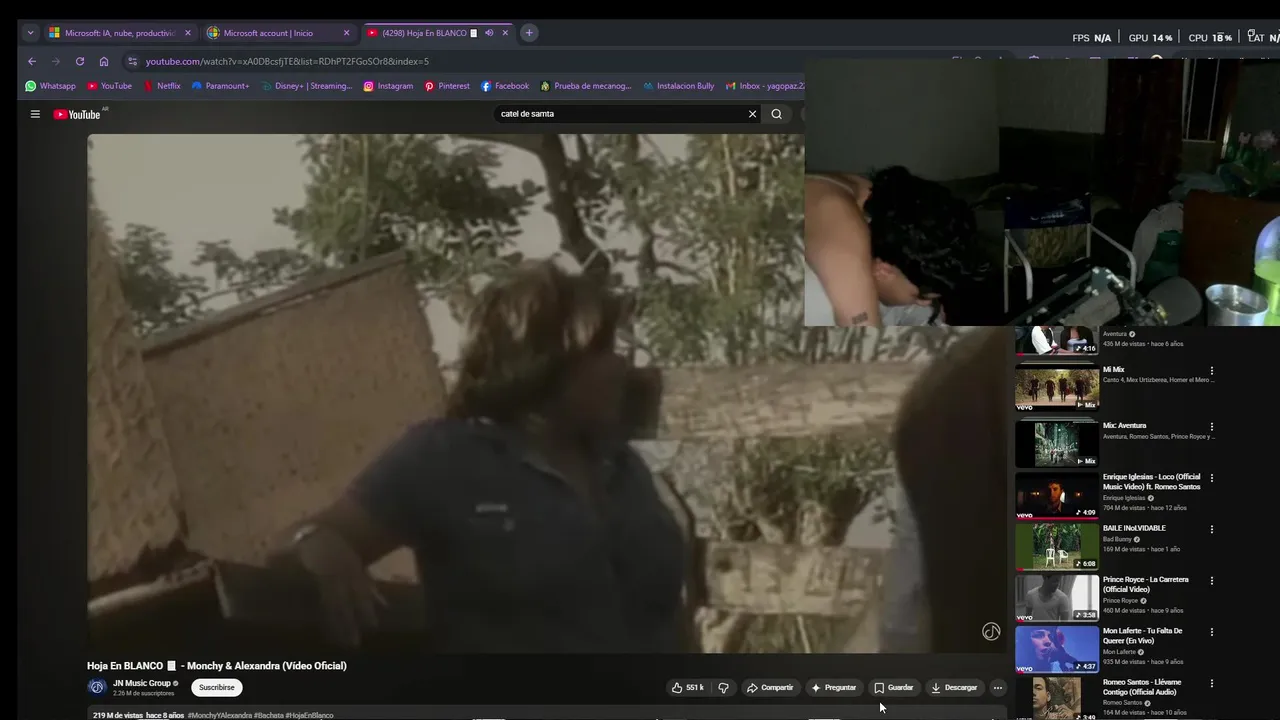The height and width of the screenshot is (720, 1280).
Task: Close the 'Microsoft: IA, nube' tab
Action: pyautogui.click(x=188, y=33)
